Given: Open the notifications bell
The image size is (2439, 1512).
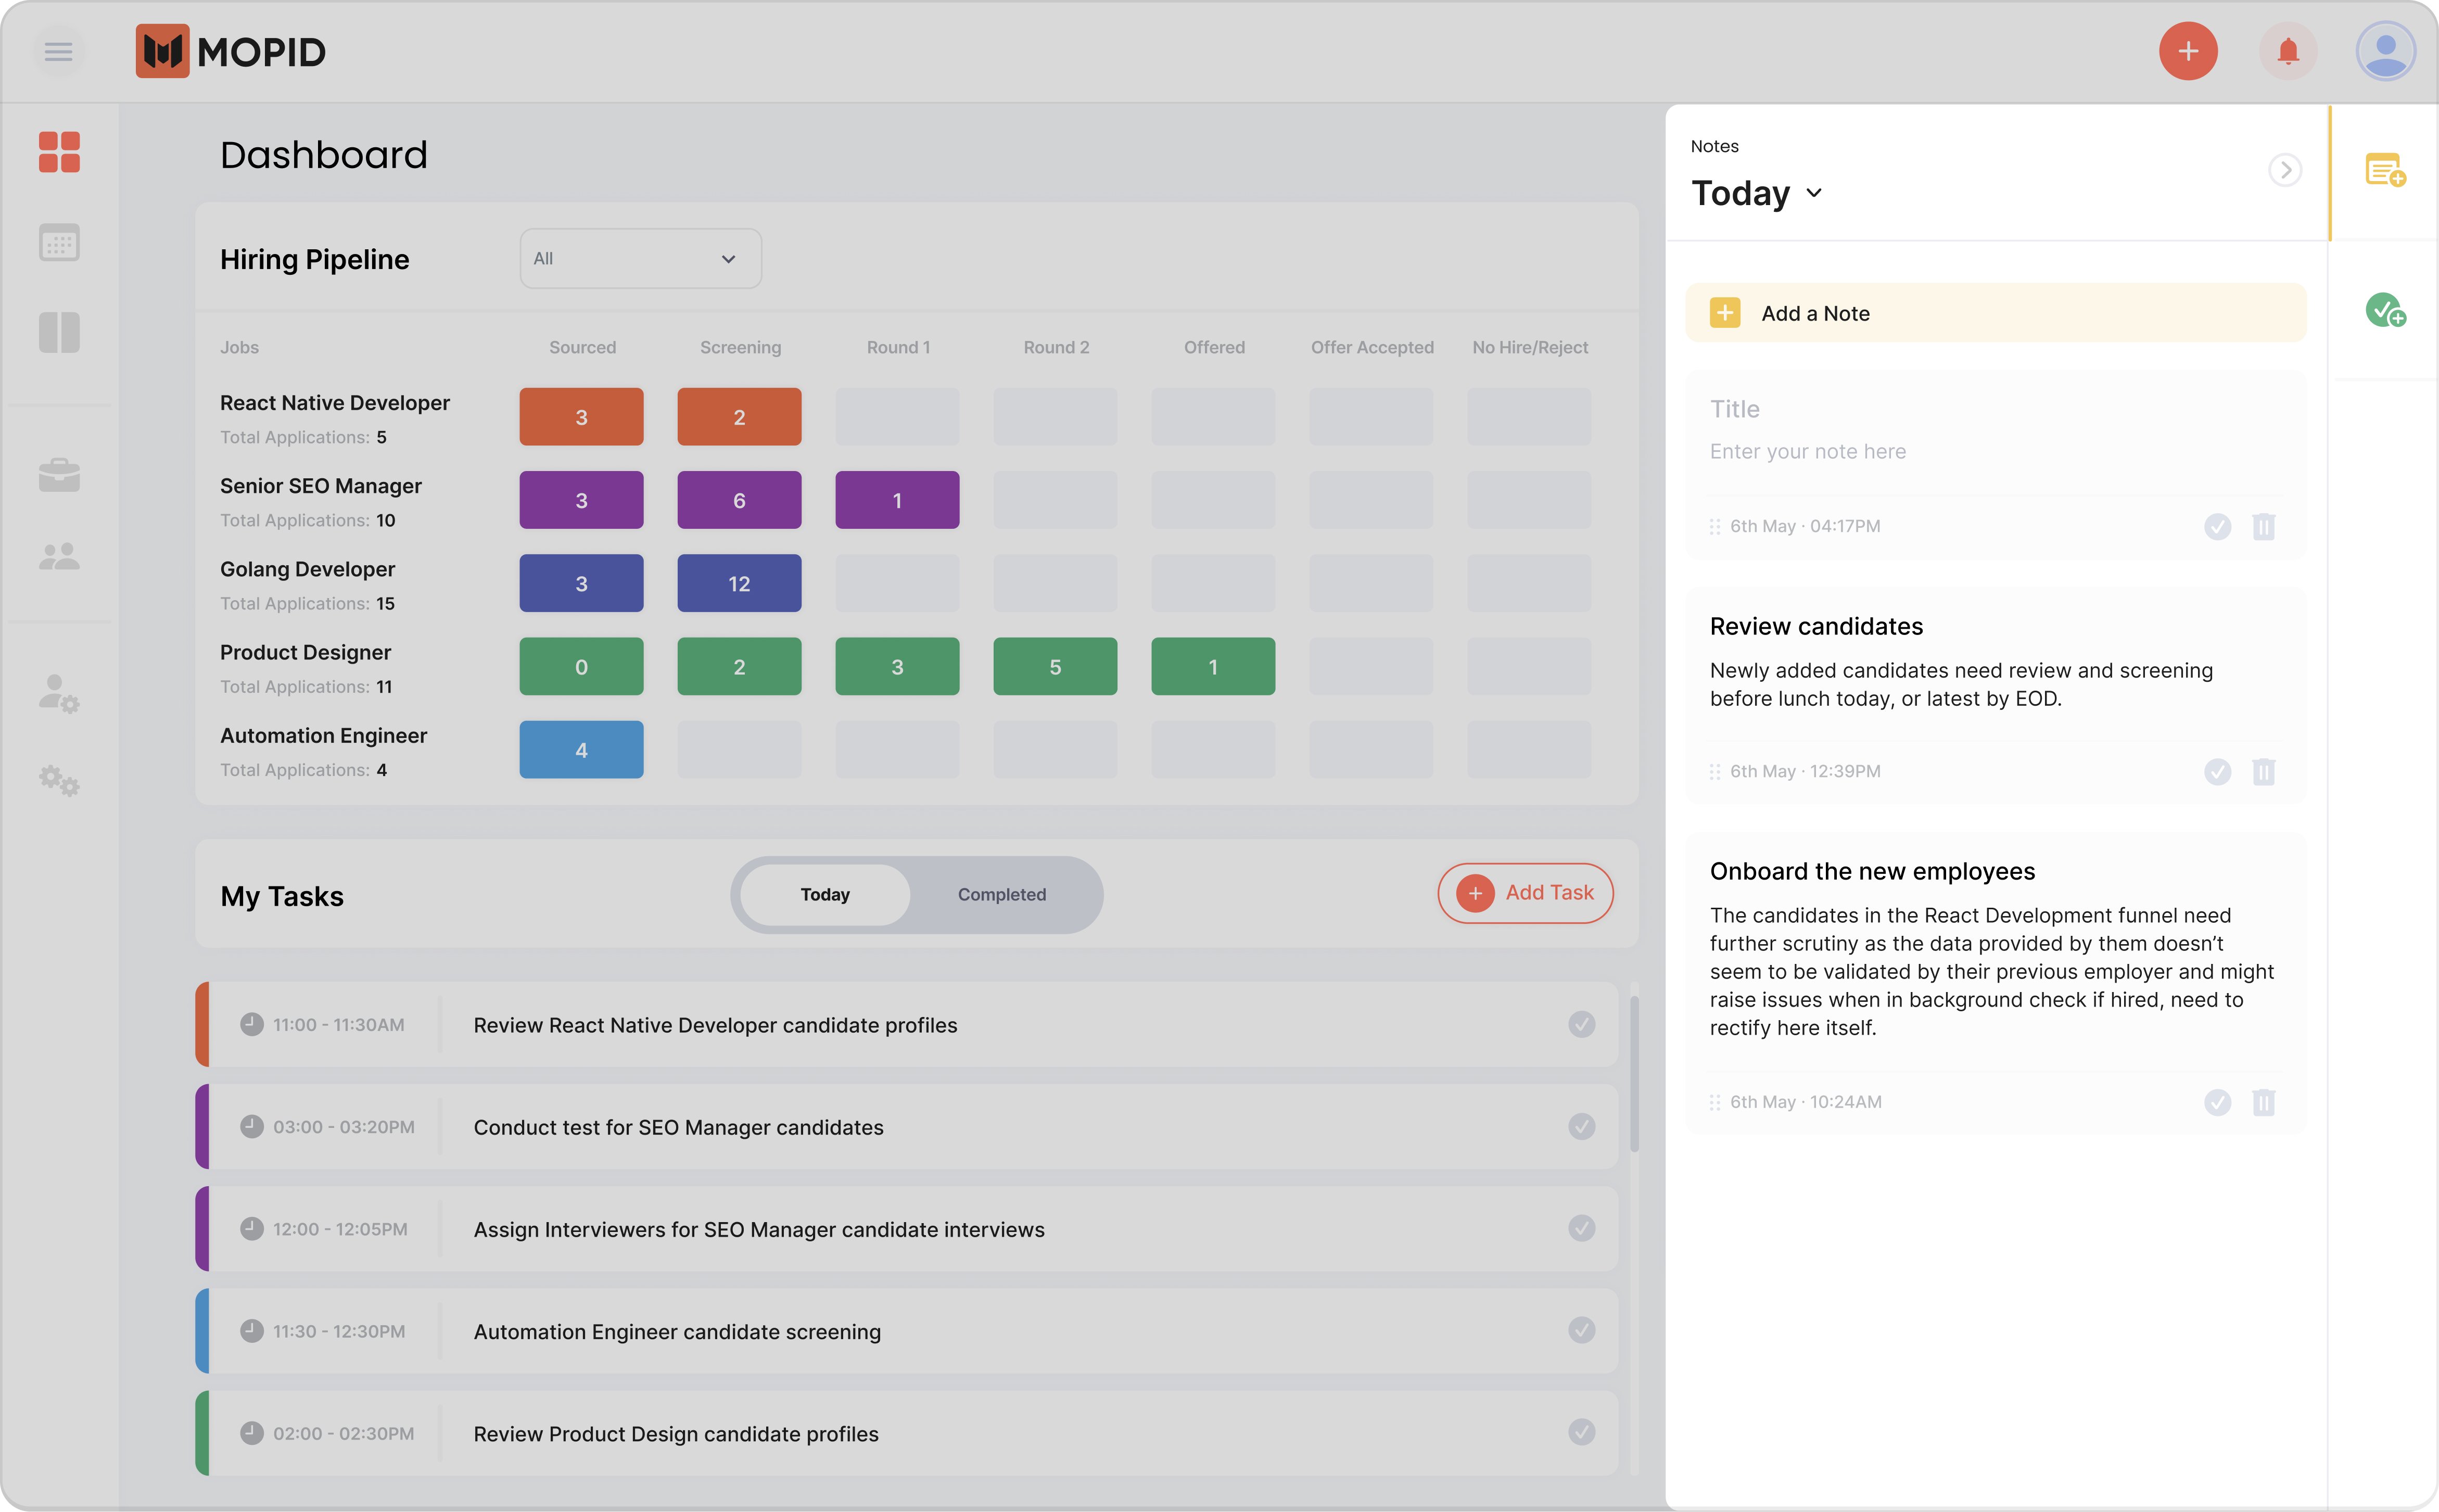Looking at the screenshot, I should [2287, 51].
